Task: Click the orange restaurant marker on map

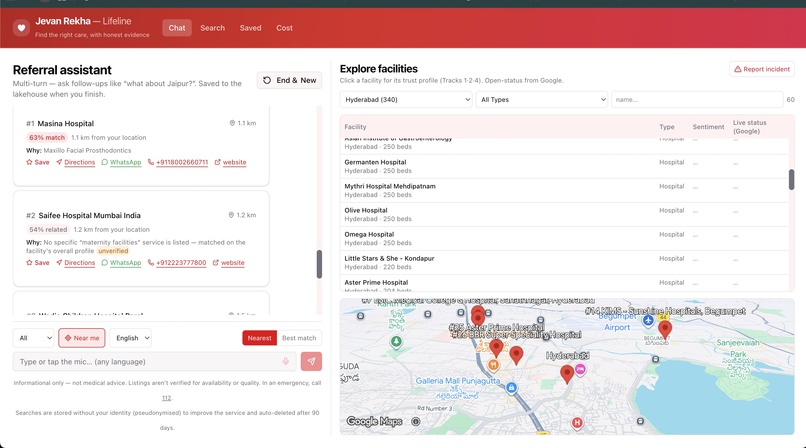Action: point(493,365)
